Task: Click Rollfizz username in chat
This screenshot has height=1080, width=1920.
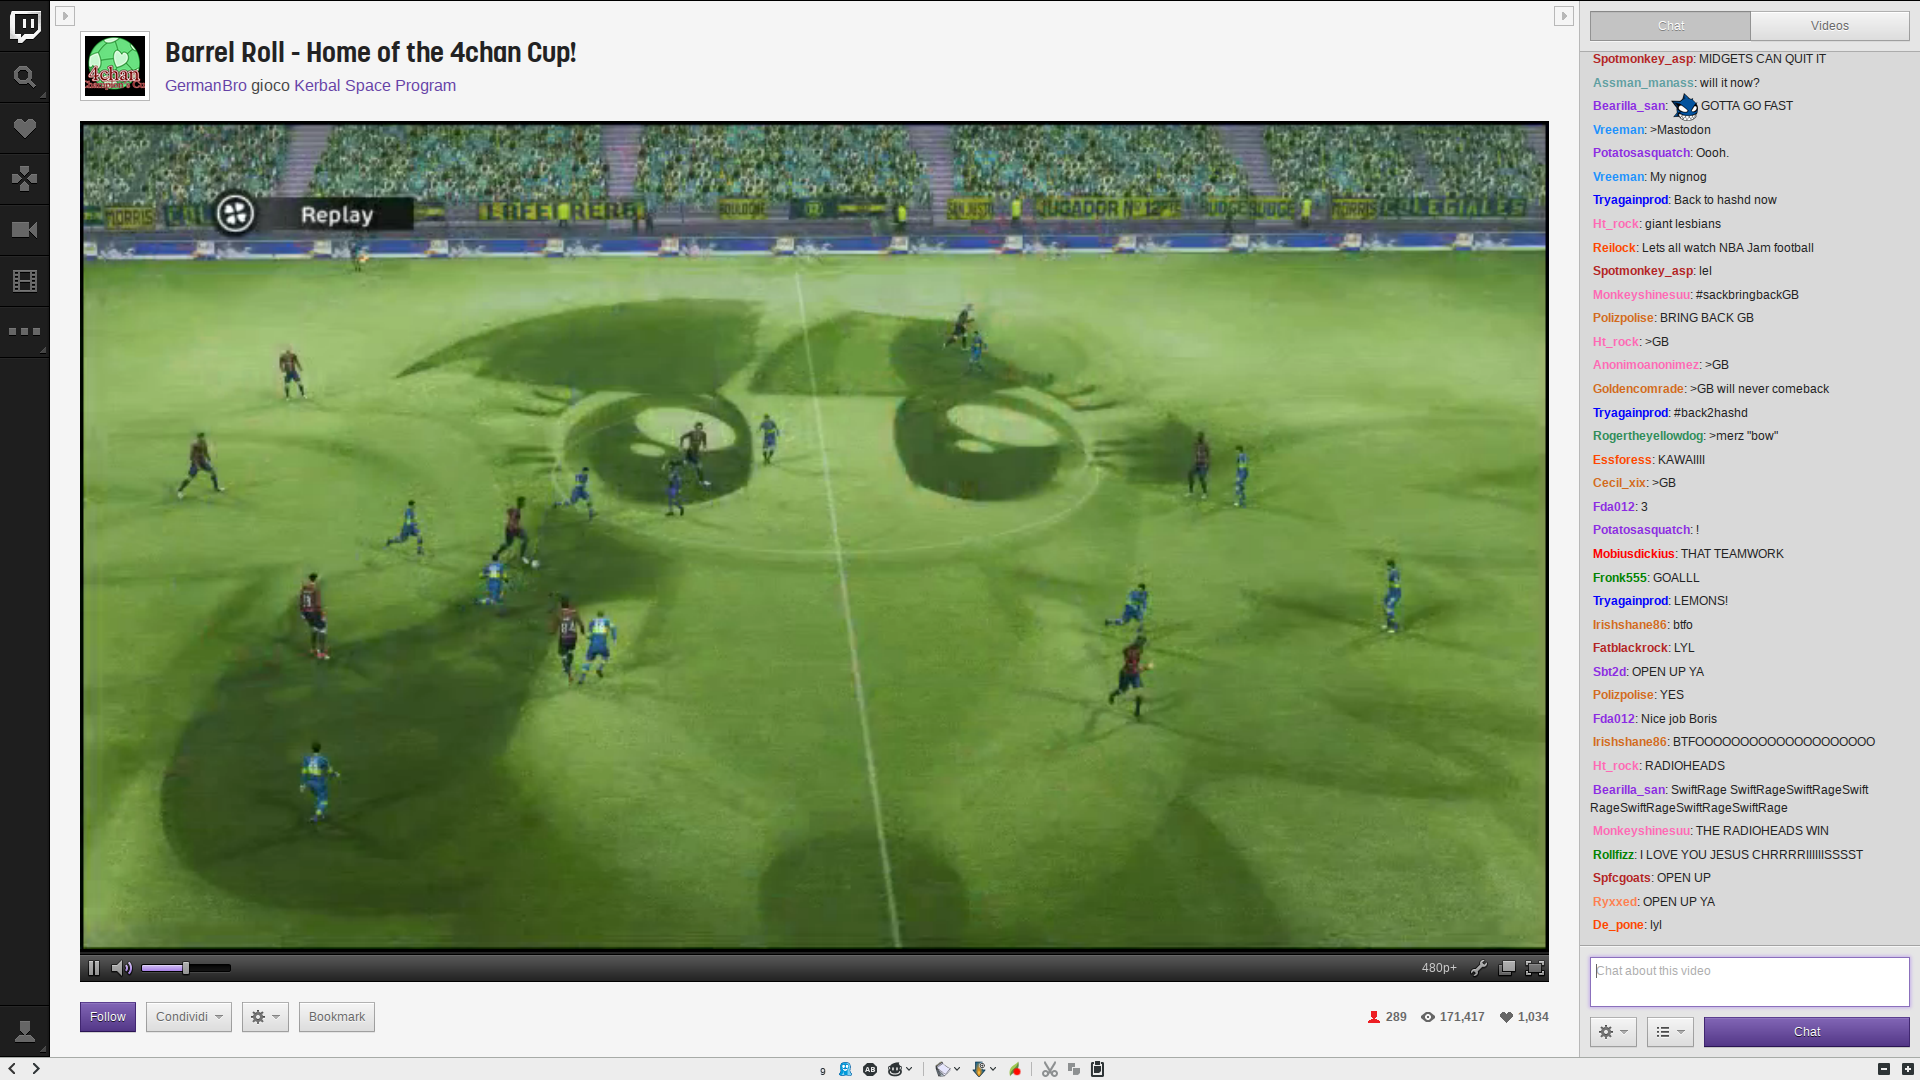Action: coord(1613,855)
